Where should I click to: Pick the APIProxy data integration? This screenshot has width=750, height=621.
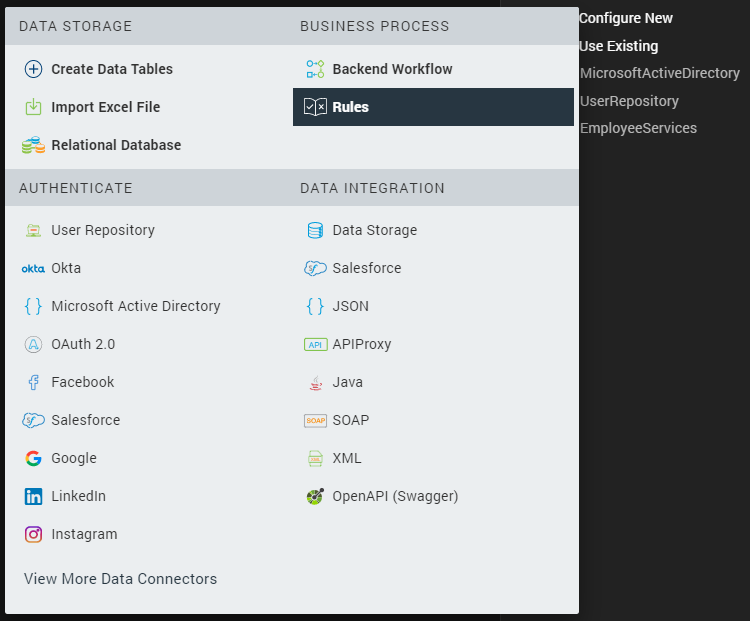pyautogui.click(x=361, y=344)
